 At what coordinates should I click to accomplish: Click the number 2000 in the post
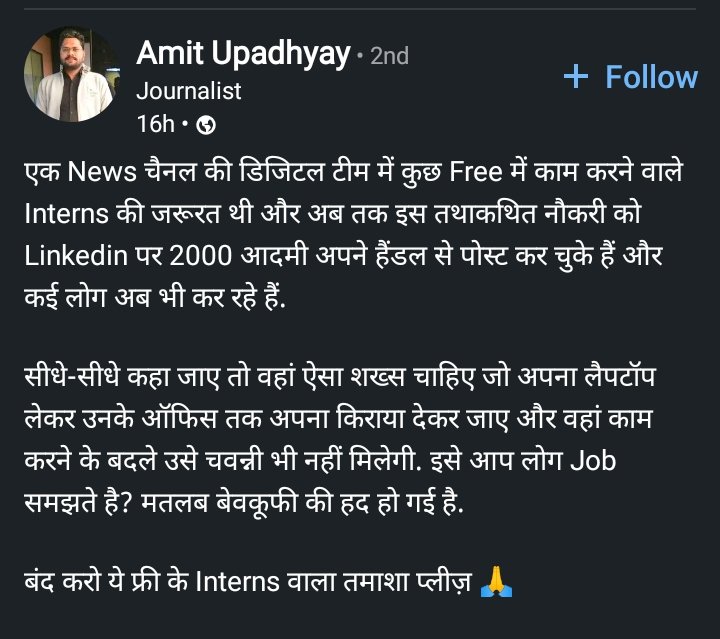(x=201, y=256)
